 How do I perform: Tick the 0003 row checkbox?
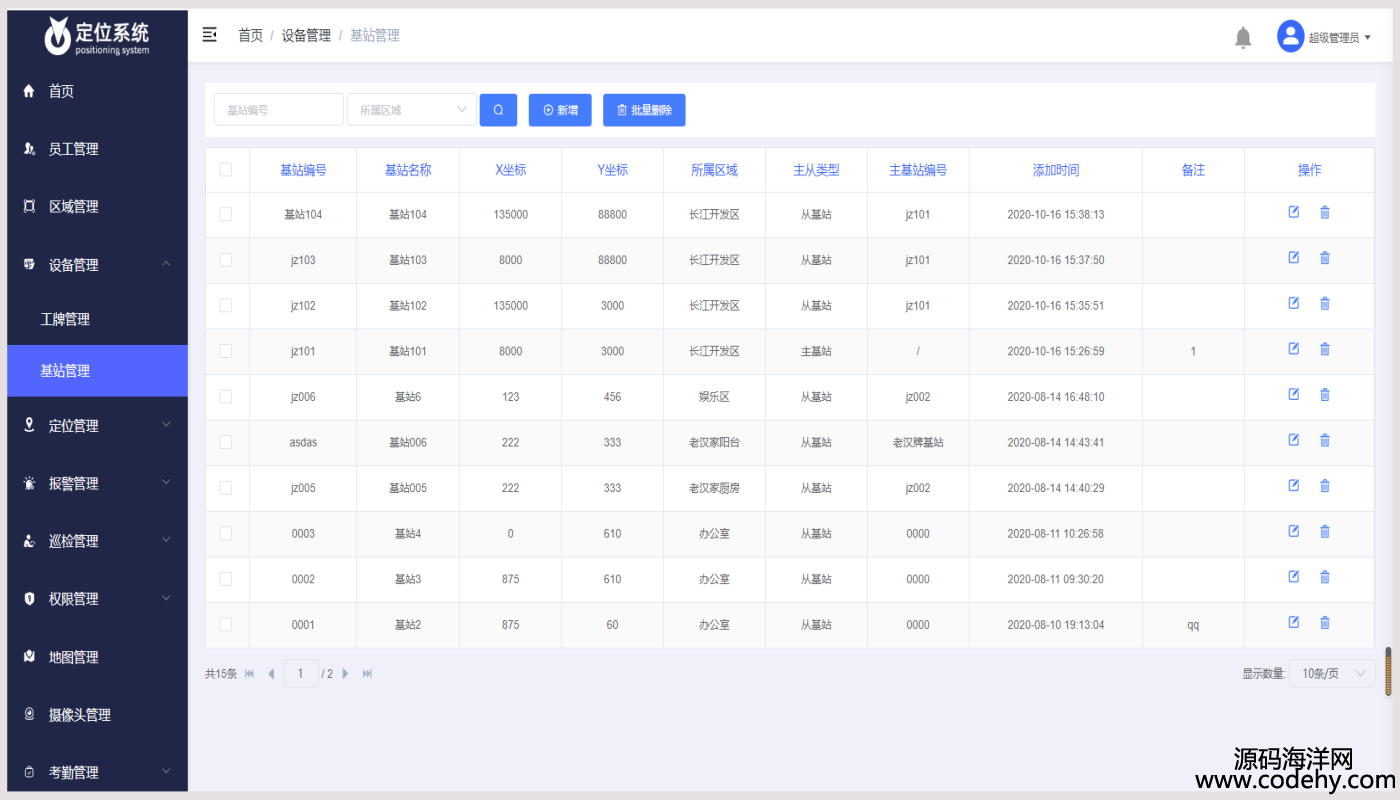[x=226, y=533]
